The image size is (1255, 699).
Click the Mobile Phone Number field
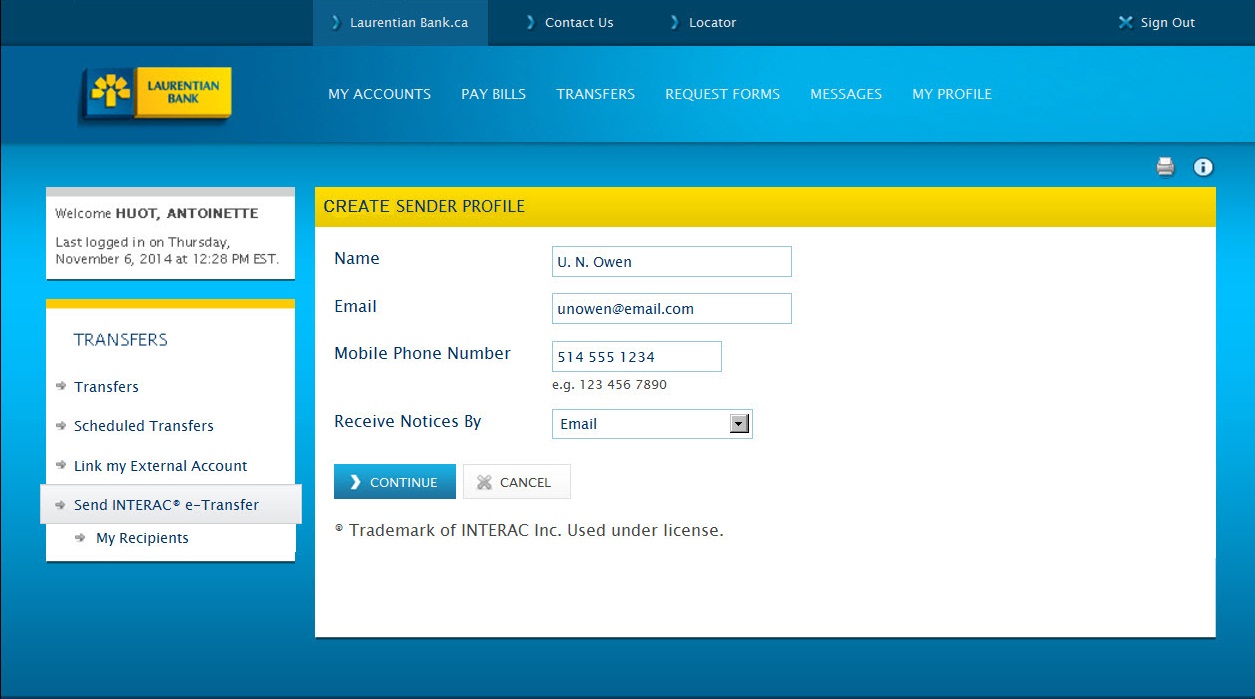click(x=637, y=356)
